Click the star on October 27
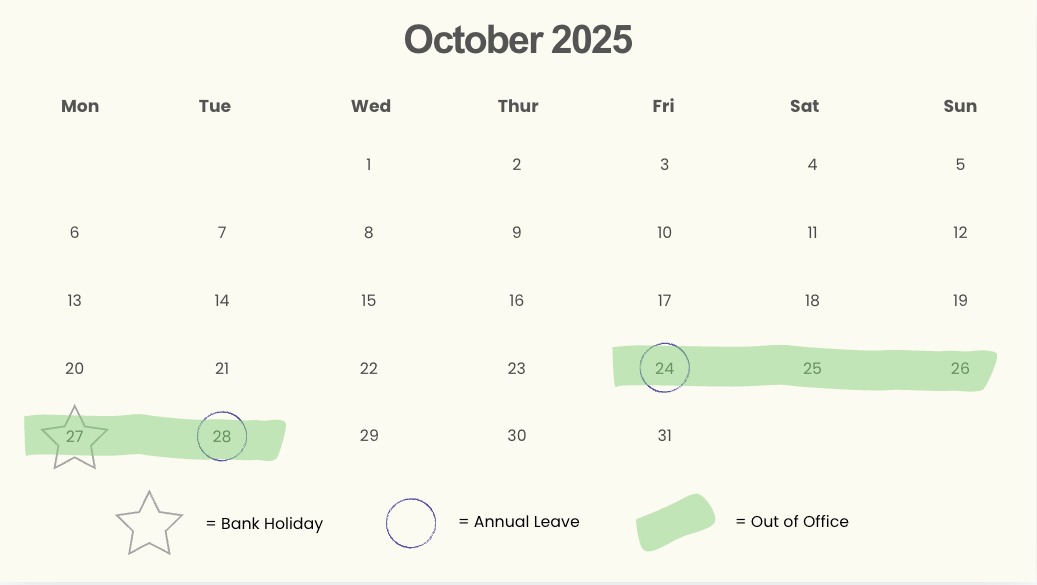Viewport: 1037px width, 585px height. pos(74,438)
